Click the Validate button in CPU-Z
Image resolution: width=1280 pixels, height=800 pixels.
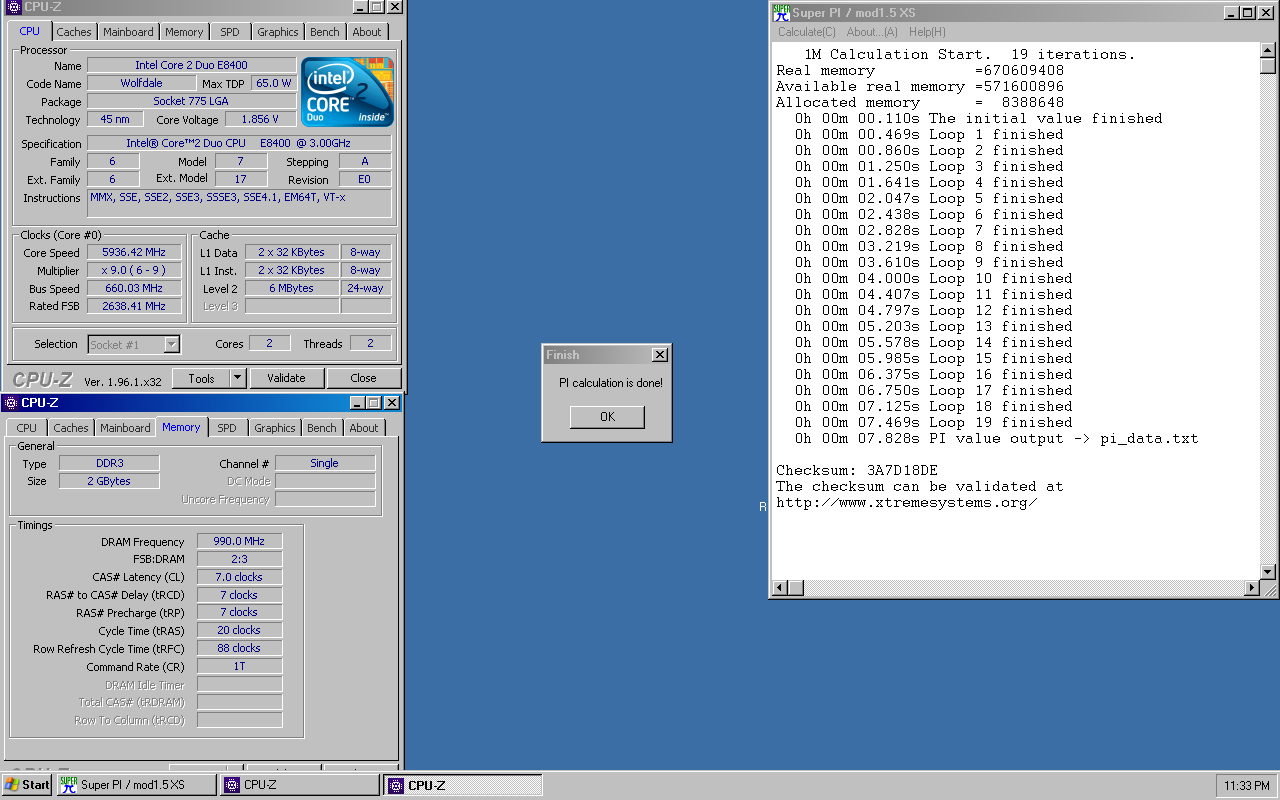286,378
